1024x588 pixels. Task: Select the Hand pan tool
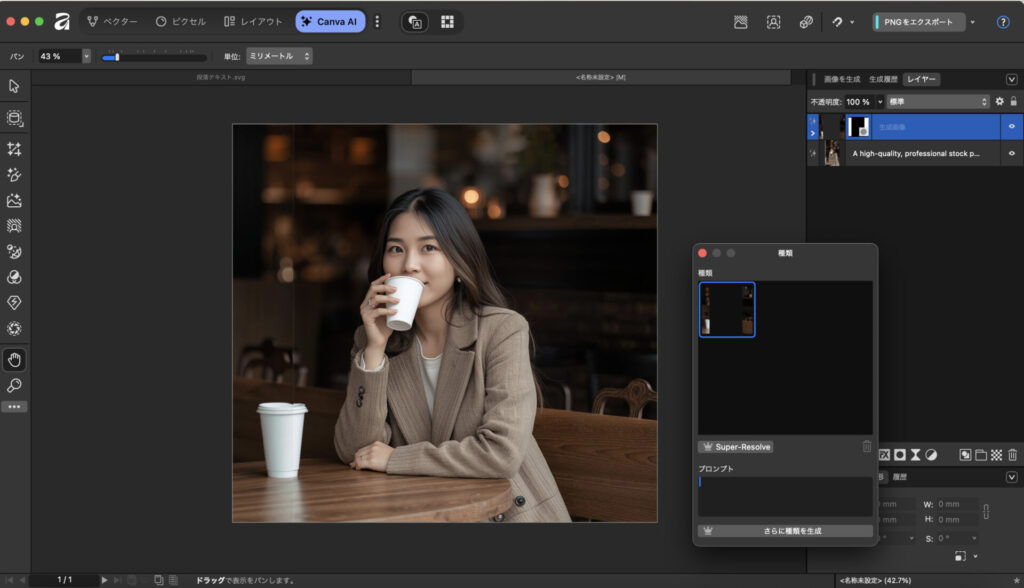point(14,360)
